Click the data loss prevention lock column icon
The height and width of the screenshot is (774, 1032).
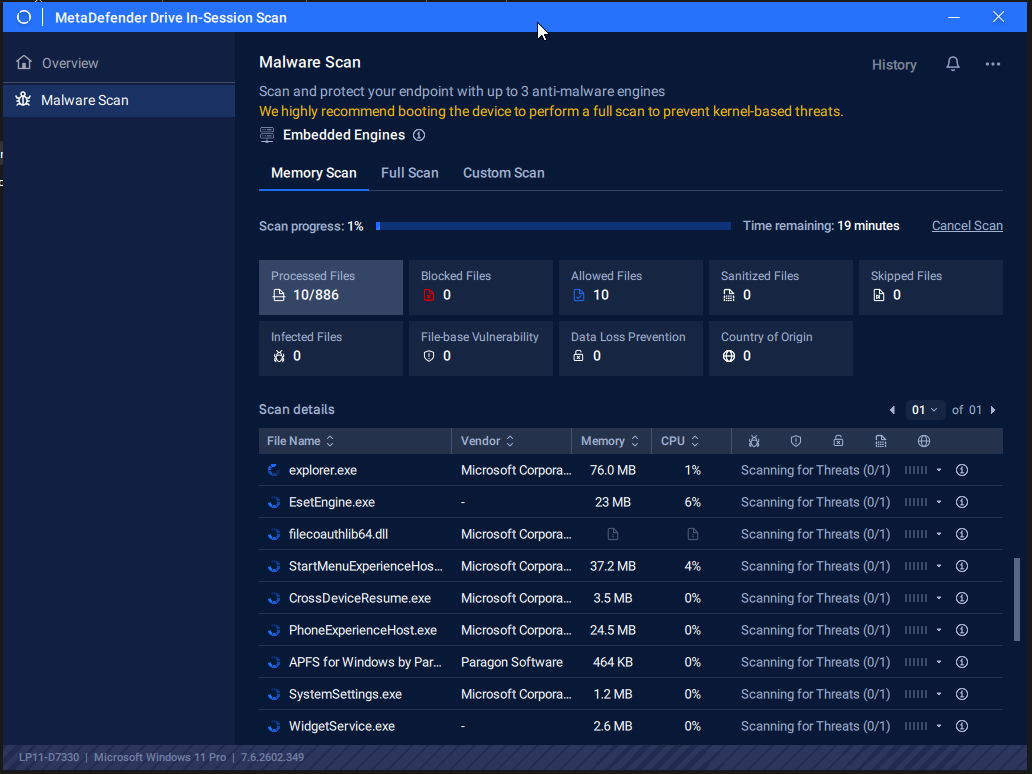838,441
